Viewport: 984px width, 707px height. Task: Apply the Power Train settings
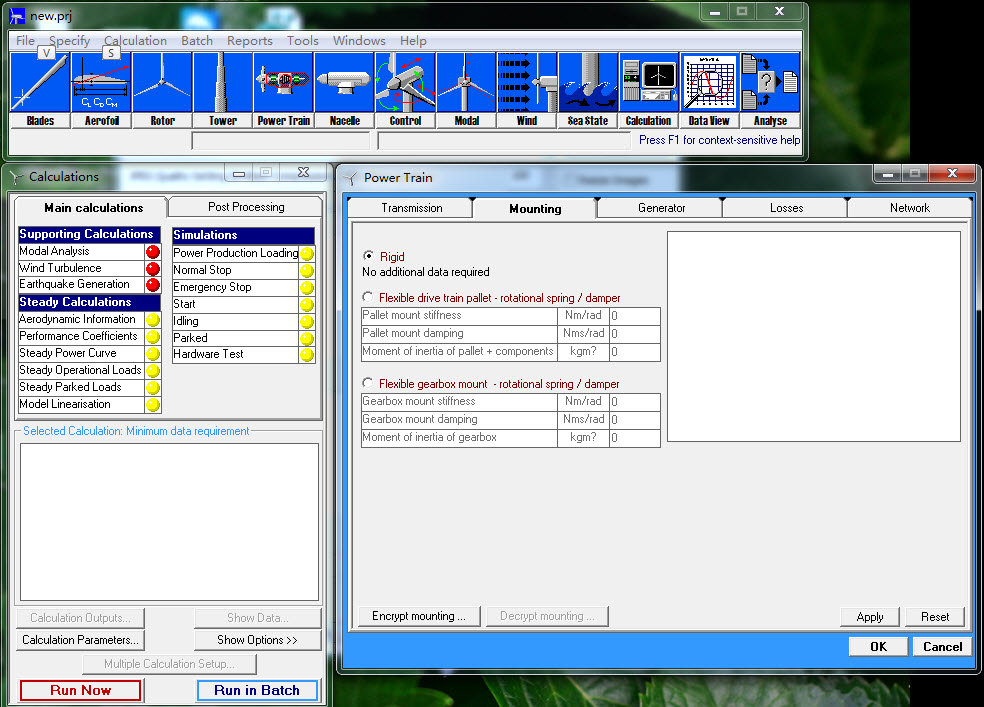pos(870,617)
